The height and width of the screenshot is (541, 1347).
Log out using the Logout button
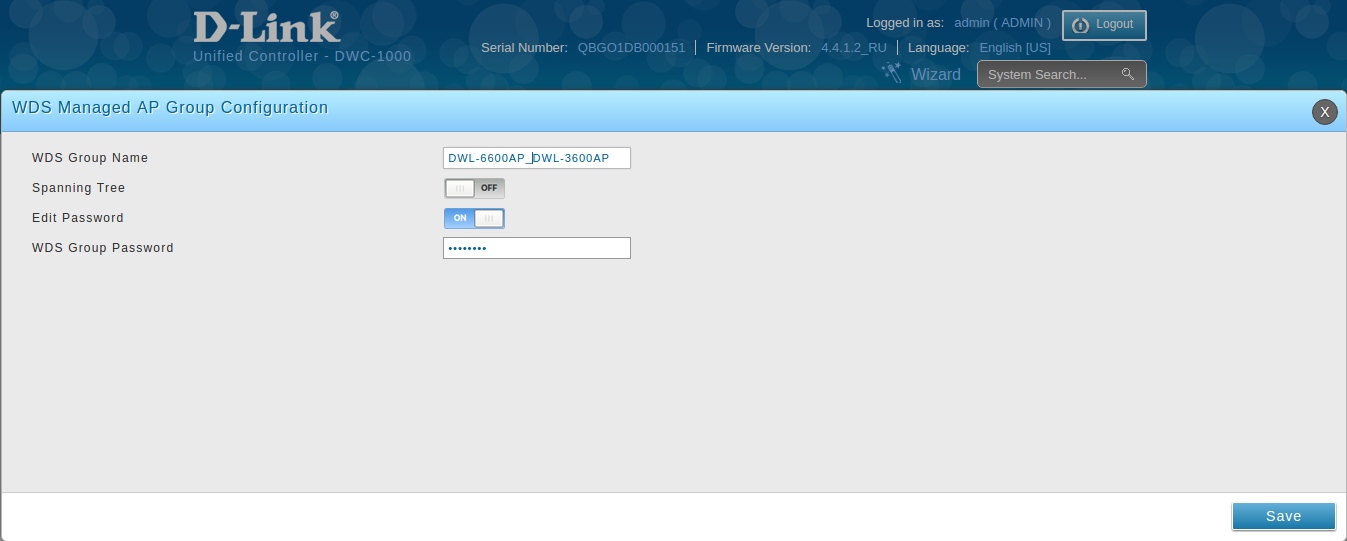coord(1104,25)
